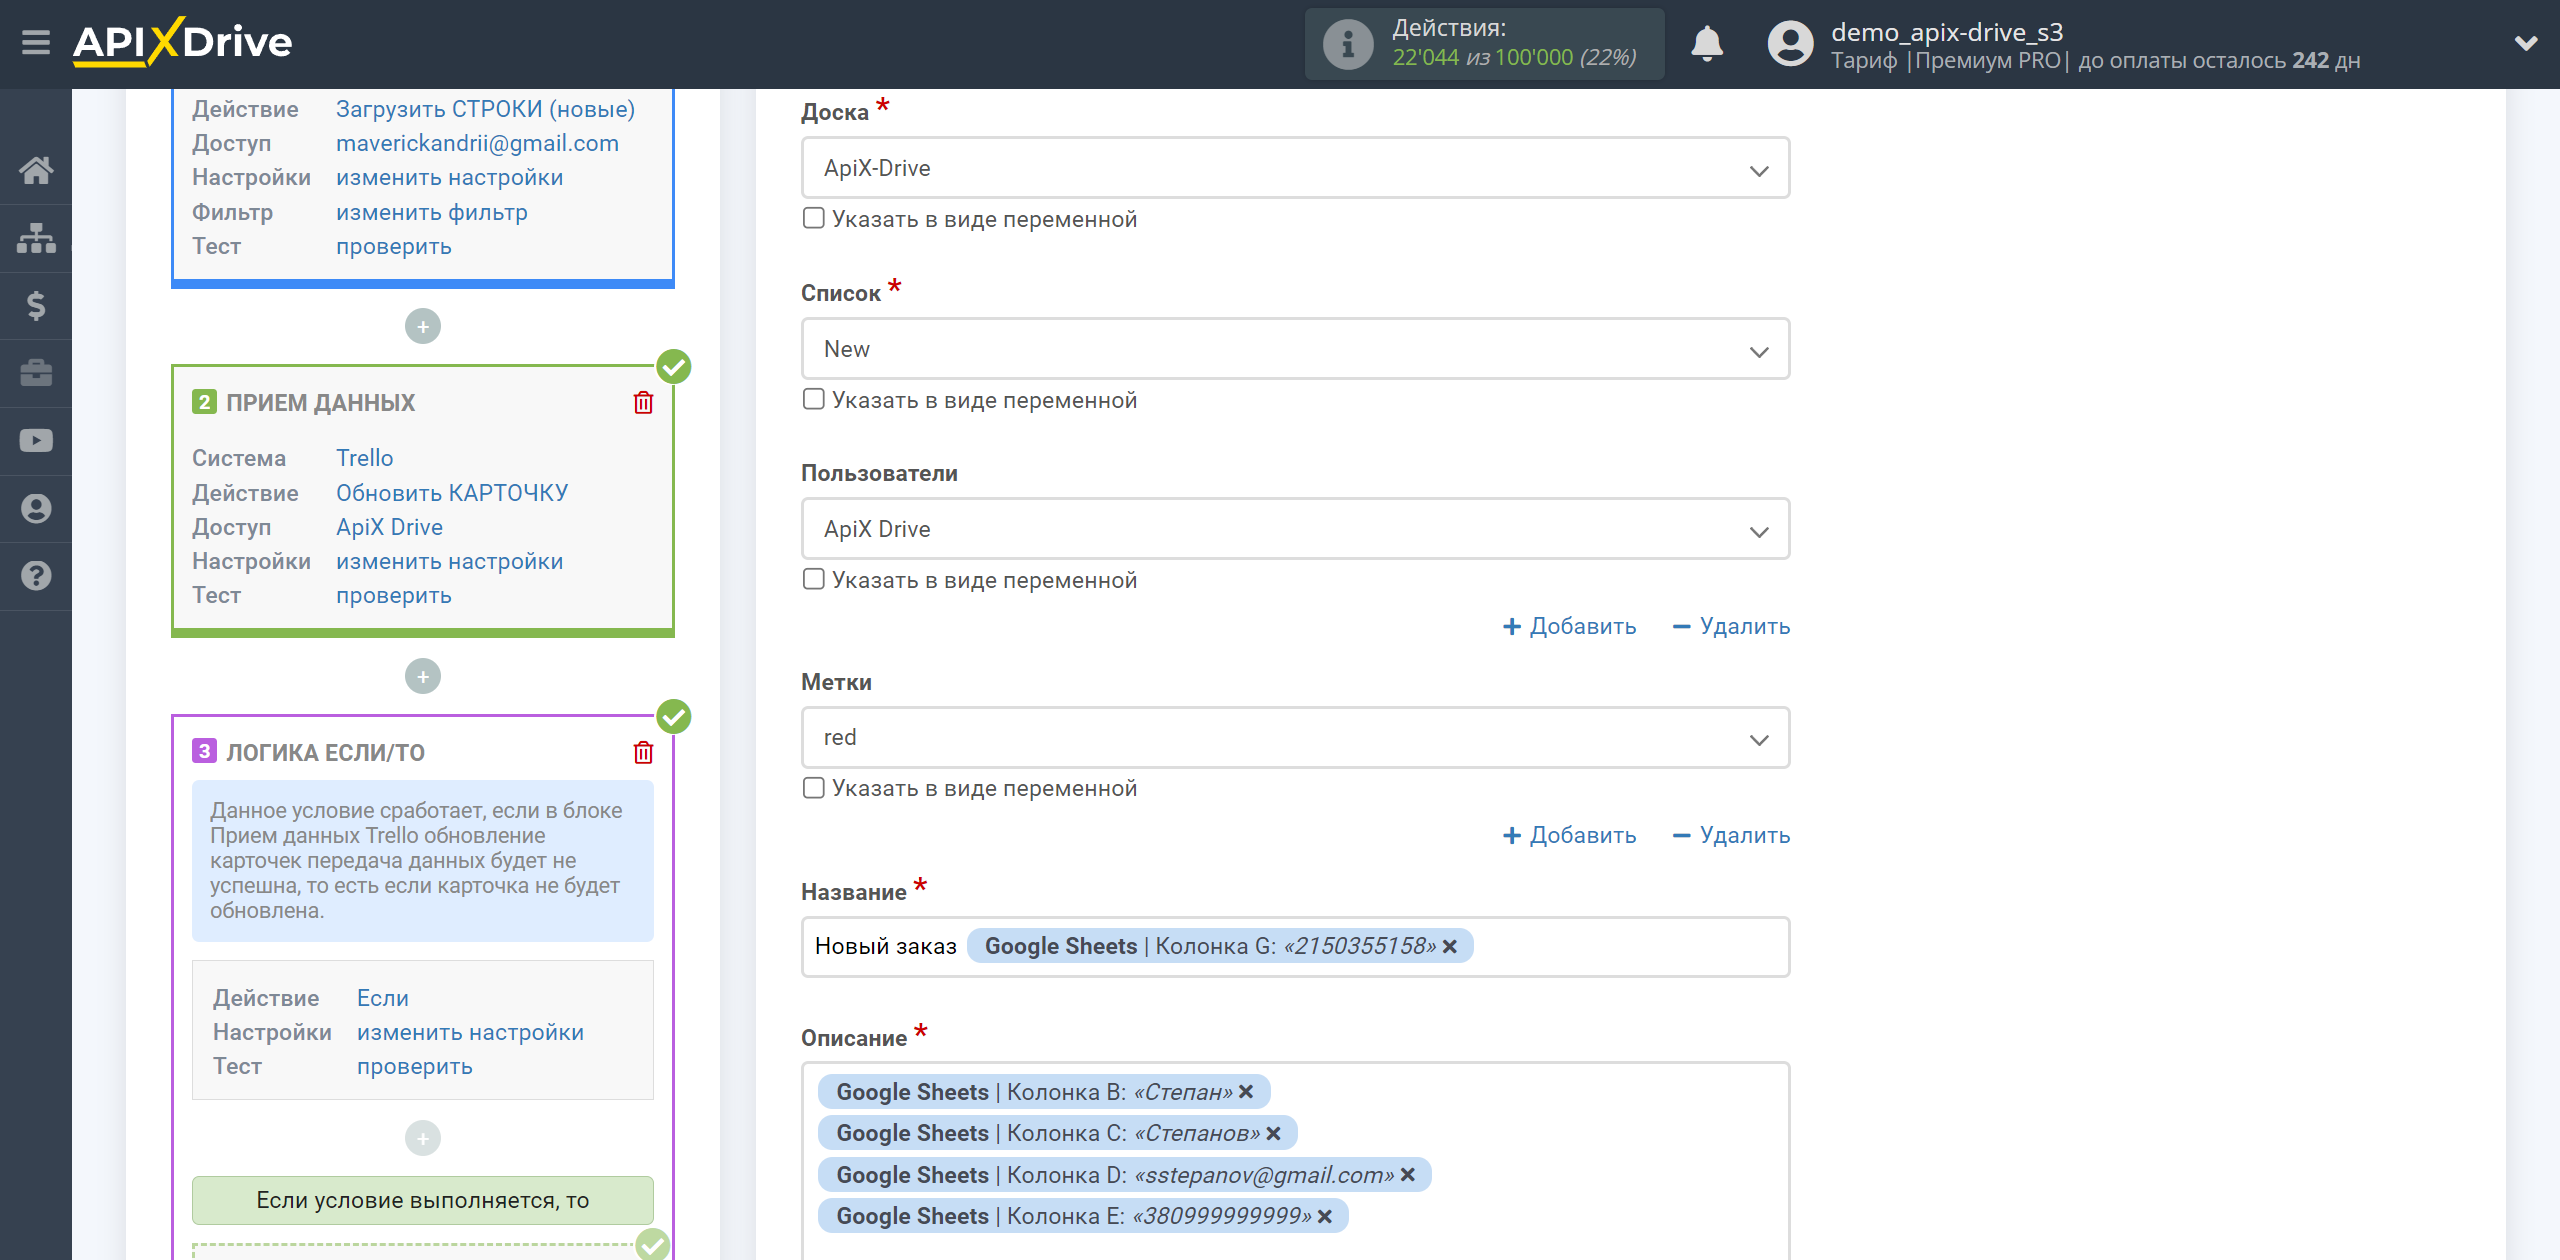Open the billing dollar sidebar icon
The width and height of the screenshot is (2560, 1260).
36,305
